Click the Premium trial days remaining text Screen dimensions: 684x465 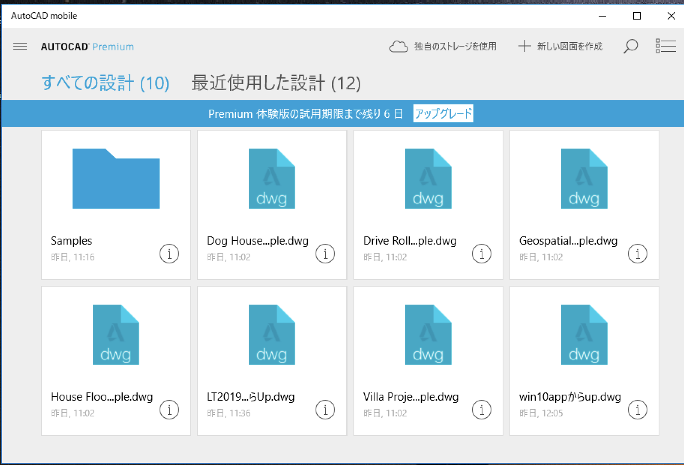point(305,114)
